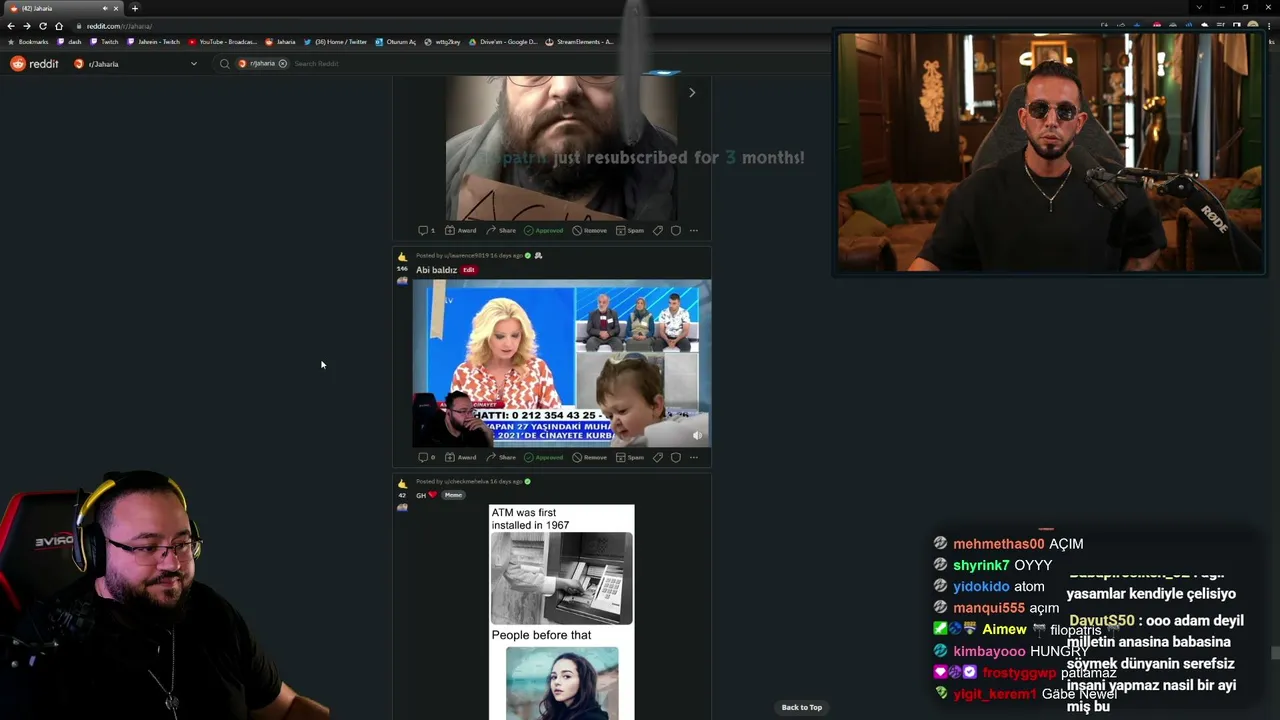Open the Jahrein - Twitch bookmark
This screenshot has width=1280, height=720.
click(x=154, y=42)
